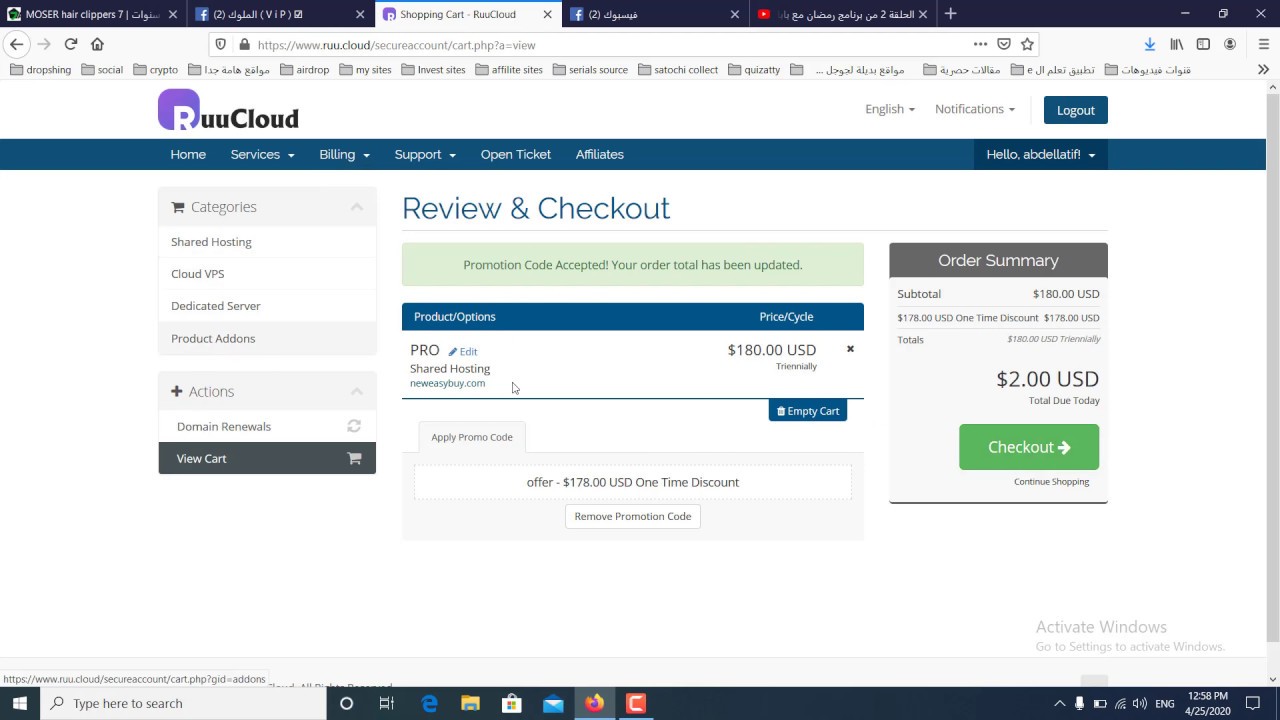This screenshot has width=1280, height=720.
Task: Click the Pocket save icon
Action: pyautogui.click(x=1004, y=44)
